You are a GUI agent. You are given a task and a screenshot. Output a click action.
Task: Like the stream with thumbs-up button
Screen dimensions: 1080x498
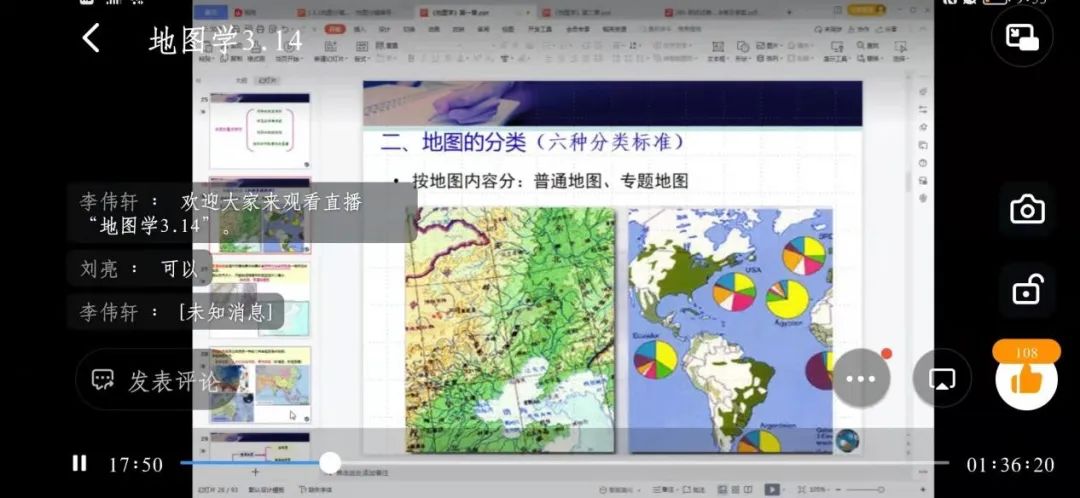click(x=1026, y=379)
